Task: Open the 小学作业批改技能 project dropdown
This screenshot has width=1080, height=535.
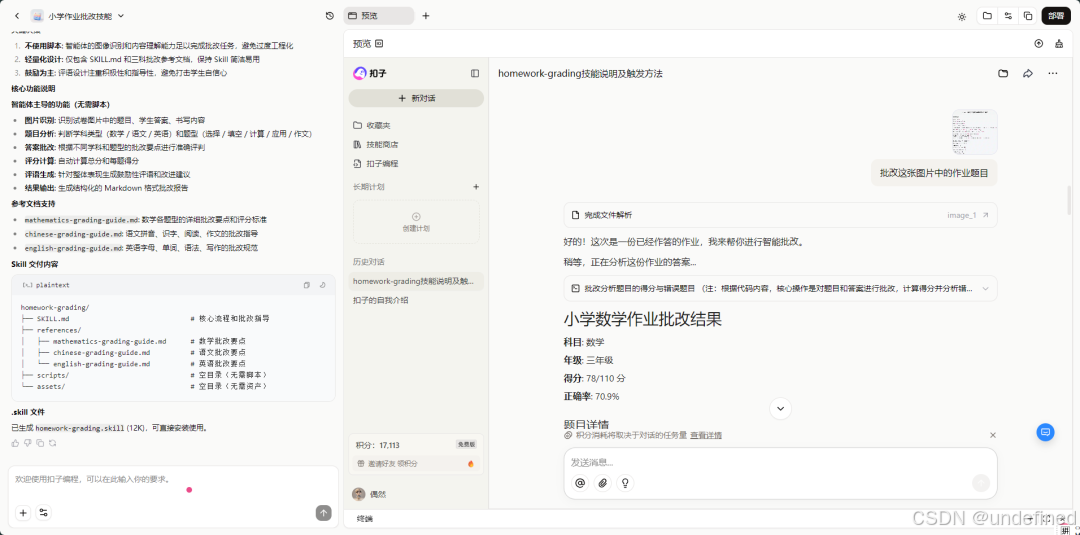Action: point(79,16)
